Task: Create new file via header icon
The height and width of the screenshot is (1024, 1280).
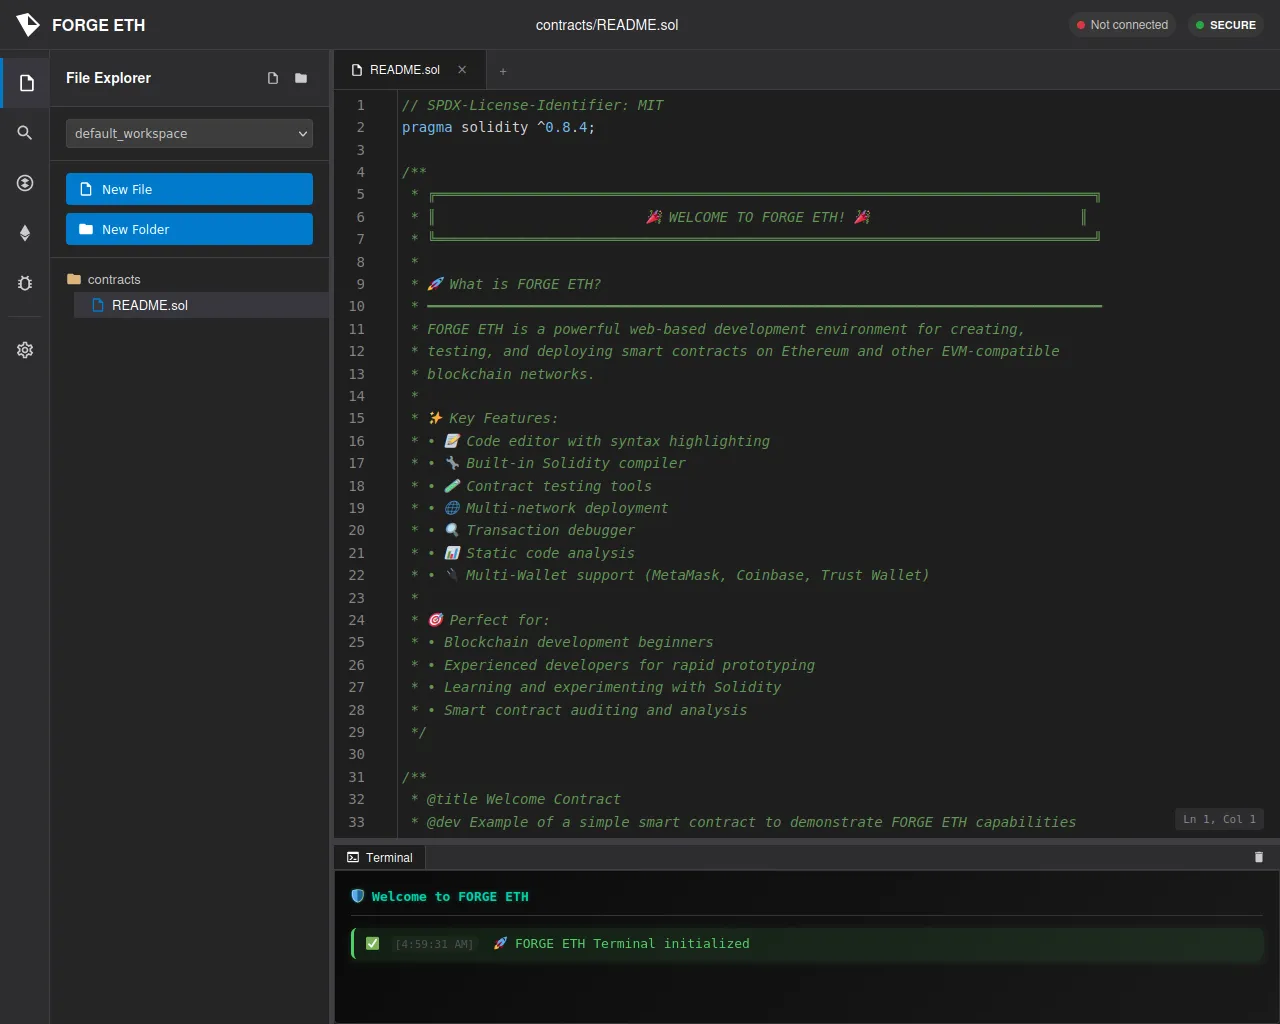Action: click(x=273, y=78)
